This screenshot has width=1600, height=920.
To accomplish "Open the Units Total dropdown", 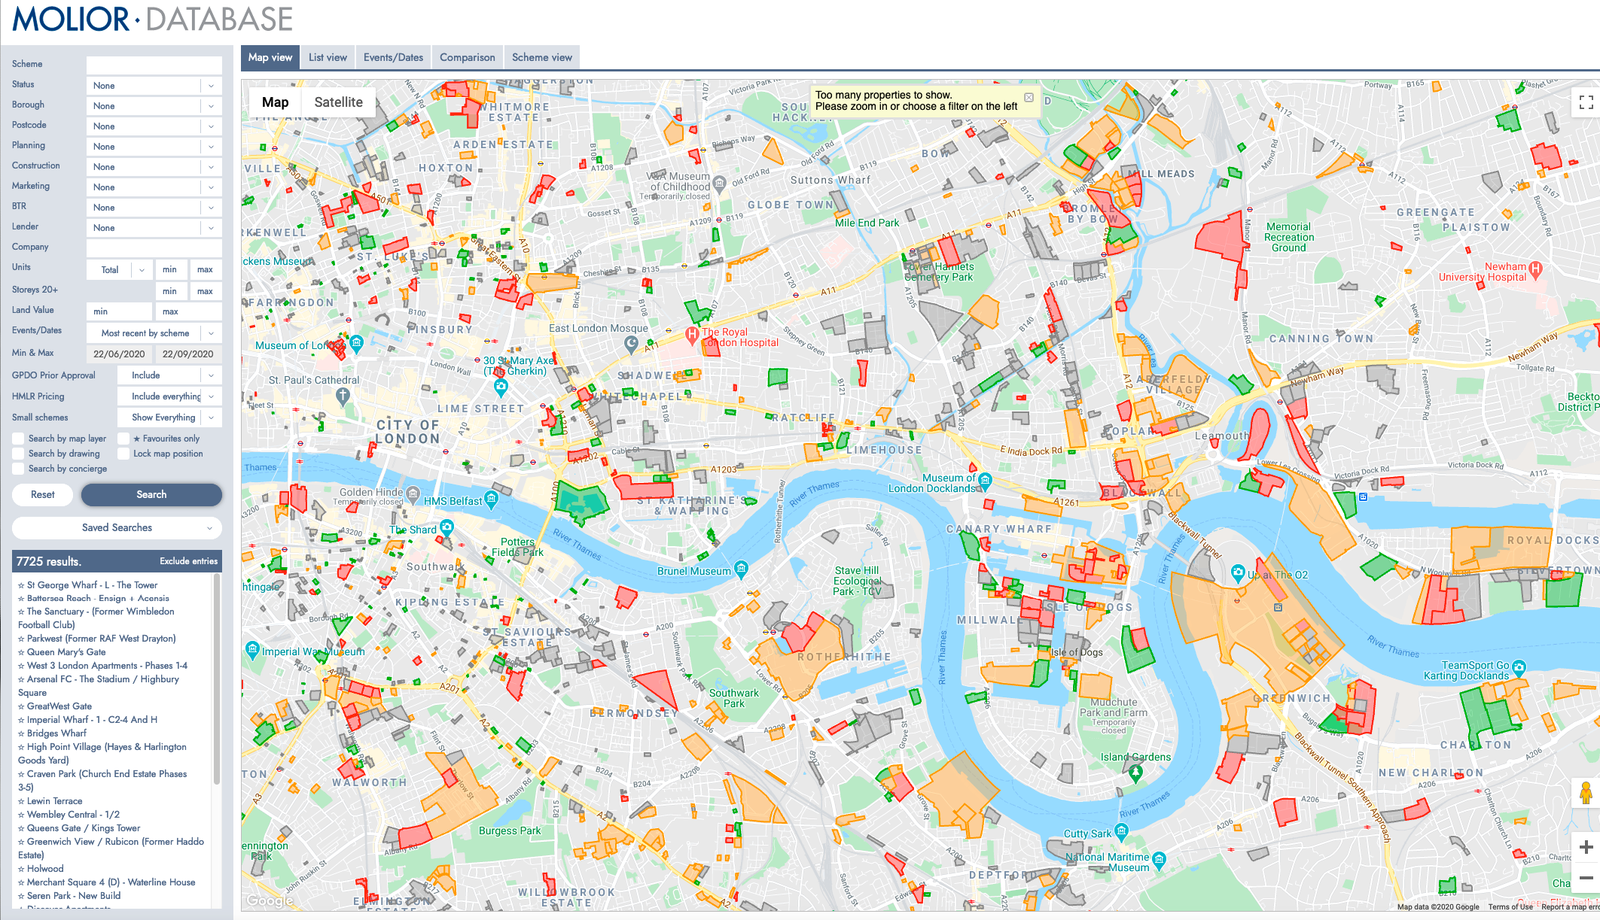I will click(x=120, y=269).
